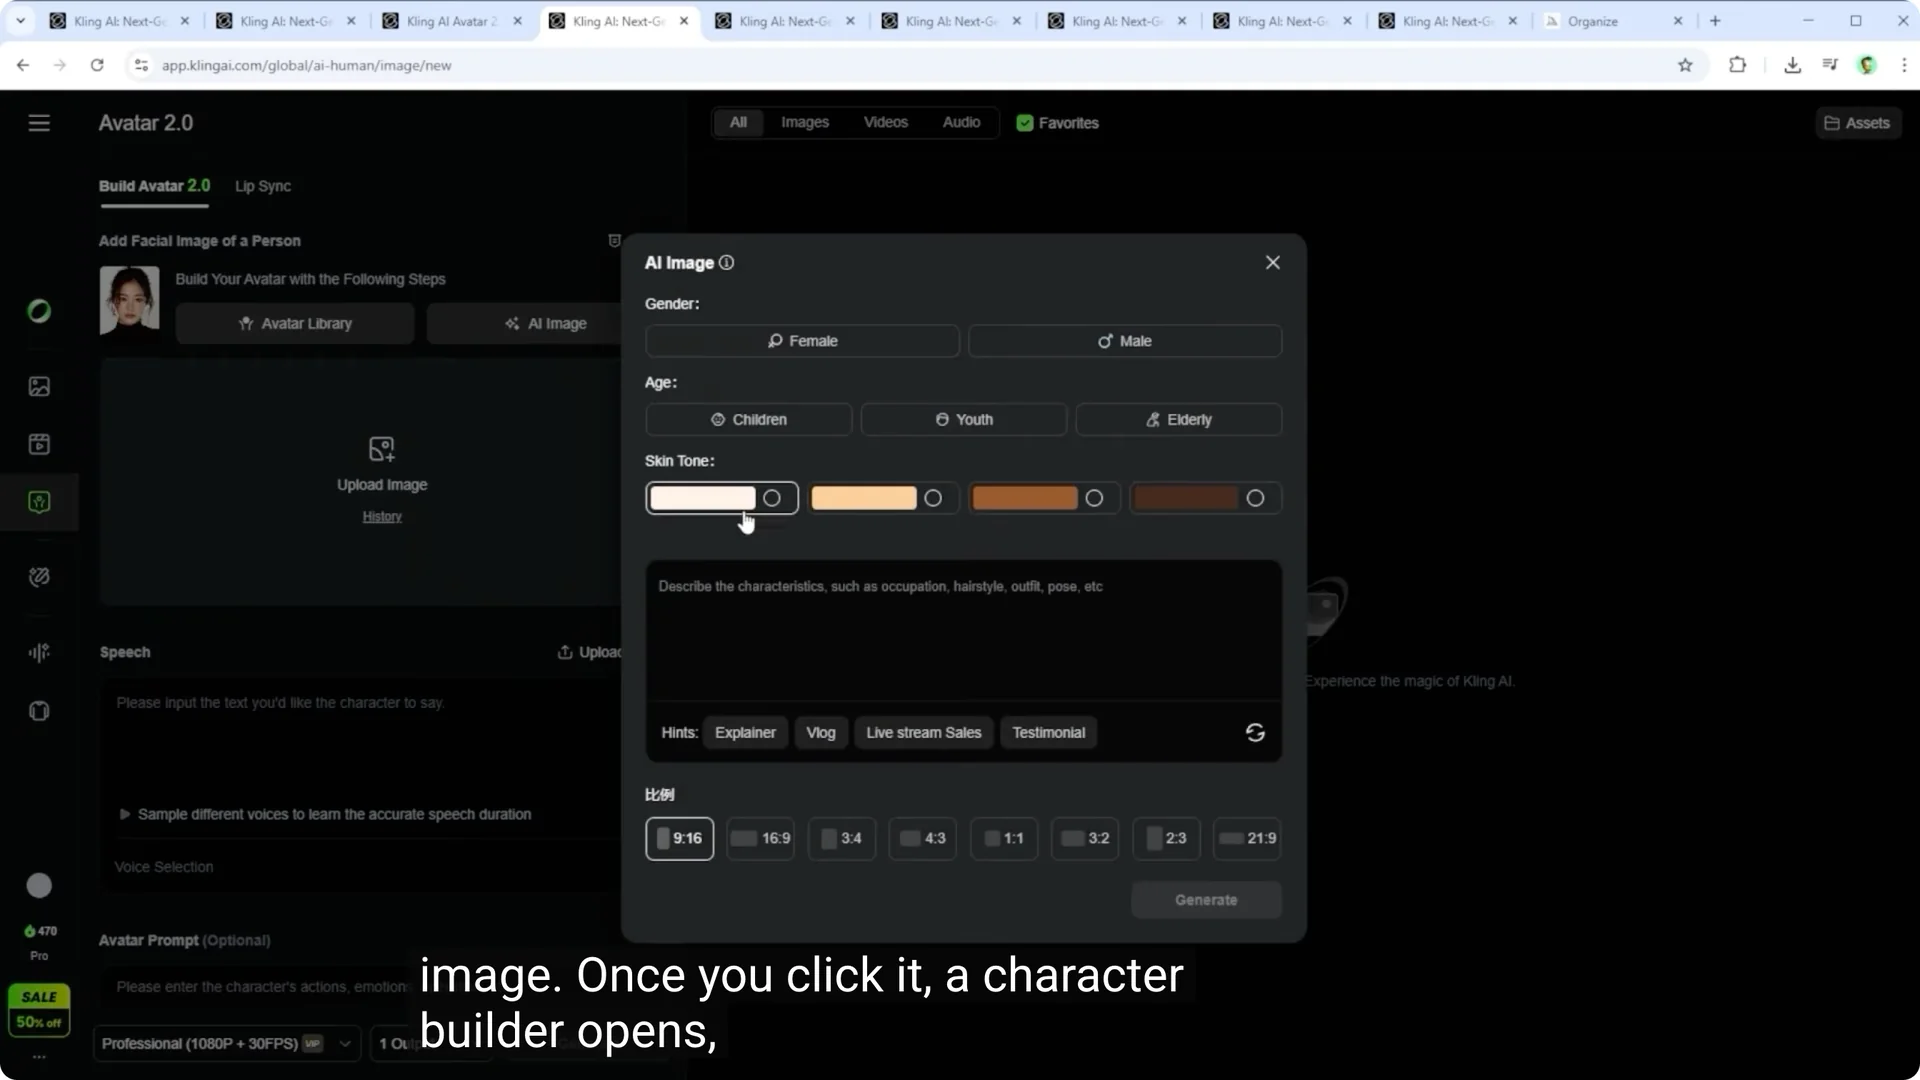
Task: Filter assets by Audio
Action: (x=961, y=122)
